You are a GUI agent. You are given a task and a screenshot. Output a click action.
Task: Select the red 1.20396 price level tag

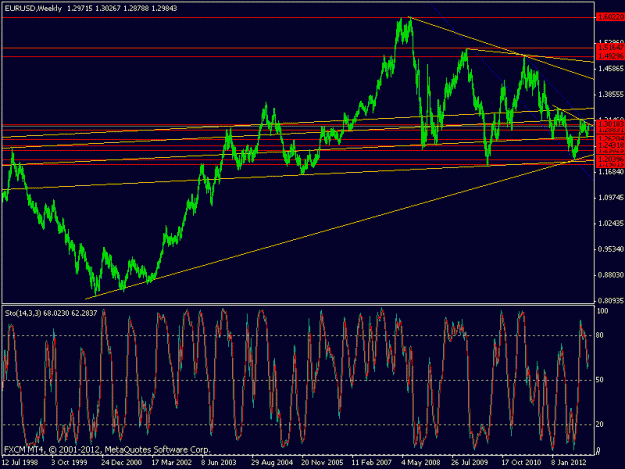point(610,159)
